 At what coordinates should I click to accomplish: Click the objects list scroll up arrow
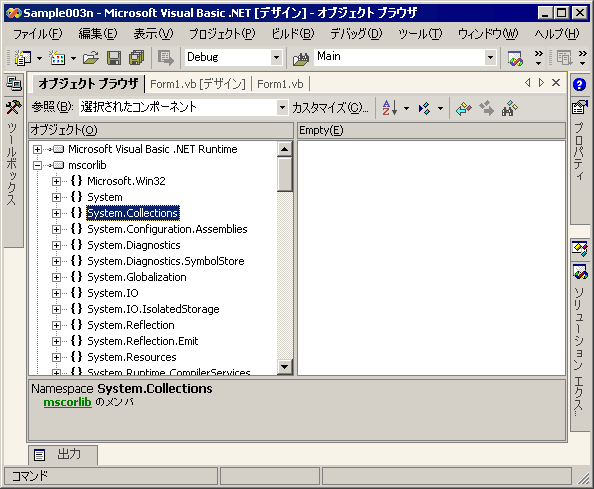[284, 149]
